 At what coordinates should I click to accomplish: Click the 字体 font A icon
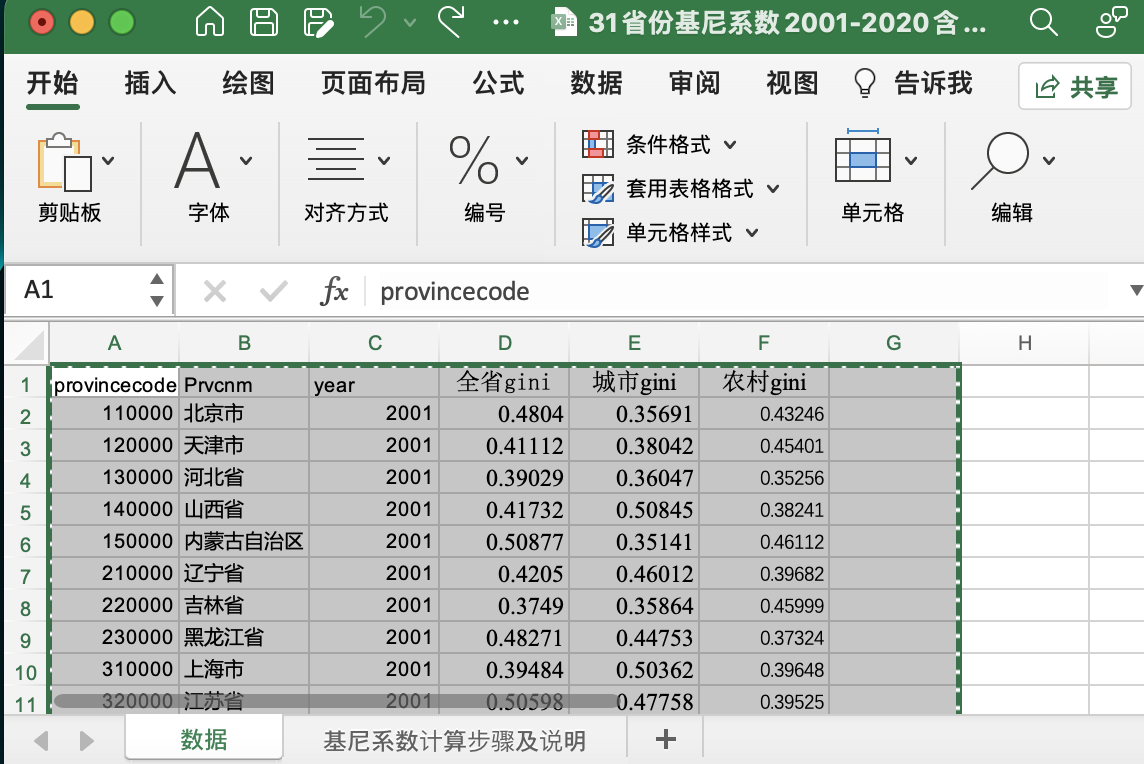(197, 161)
